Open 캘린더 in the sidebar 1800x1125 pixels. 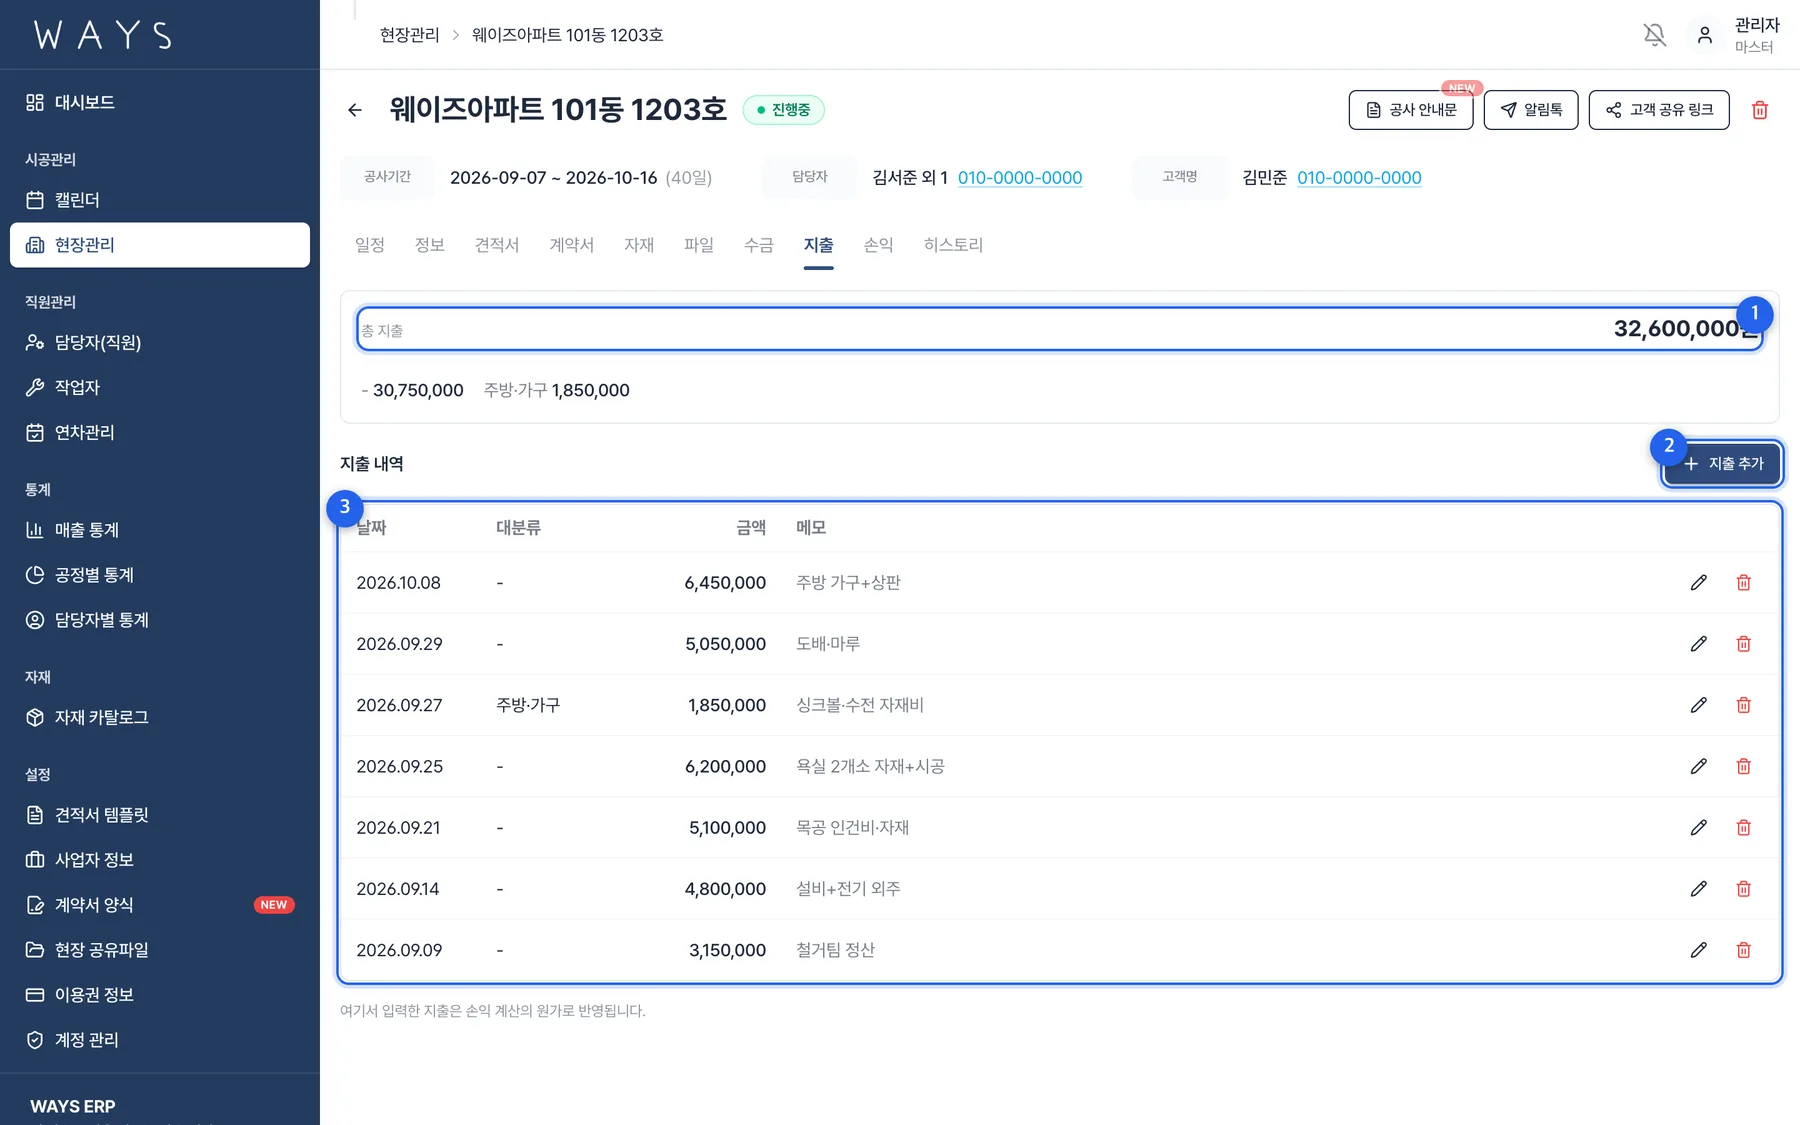160,200
